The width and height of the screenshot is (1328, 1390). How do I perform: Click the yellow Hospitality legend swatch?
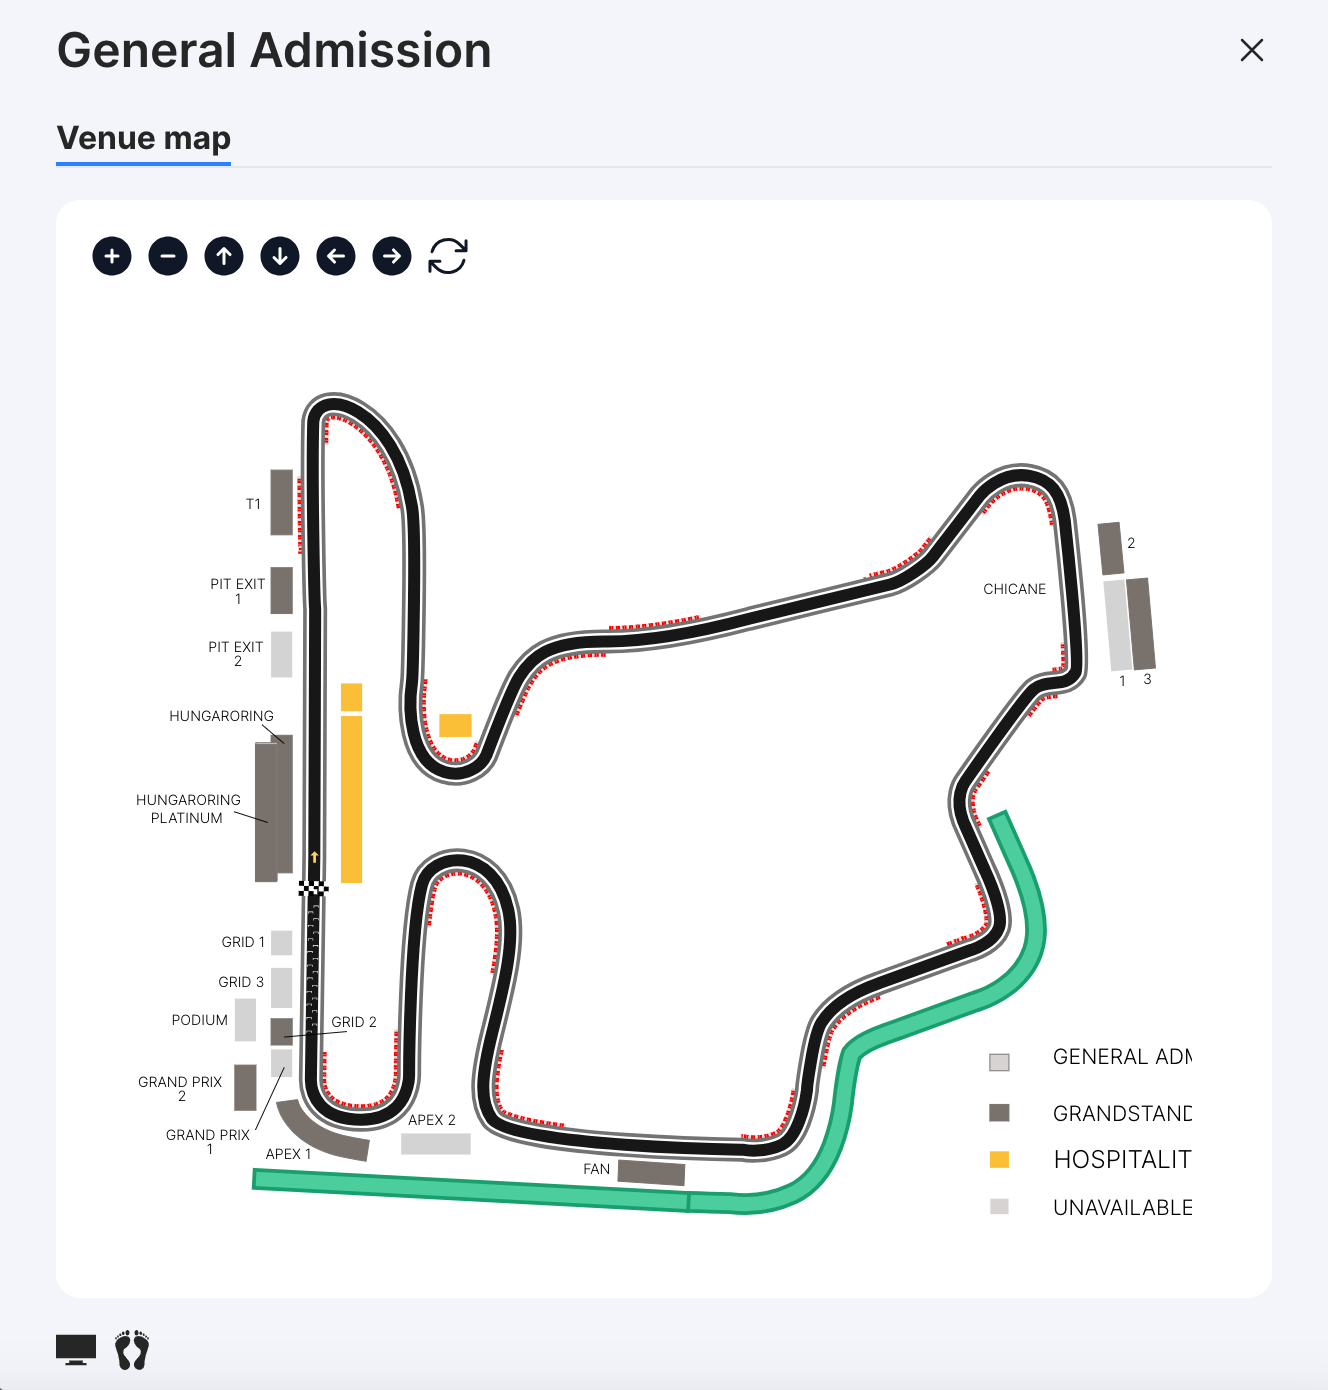pyautogui.click(x=999, y=1160)
